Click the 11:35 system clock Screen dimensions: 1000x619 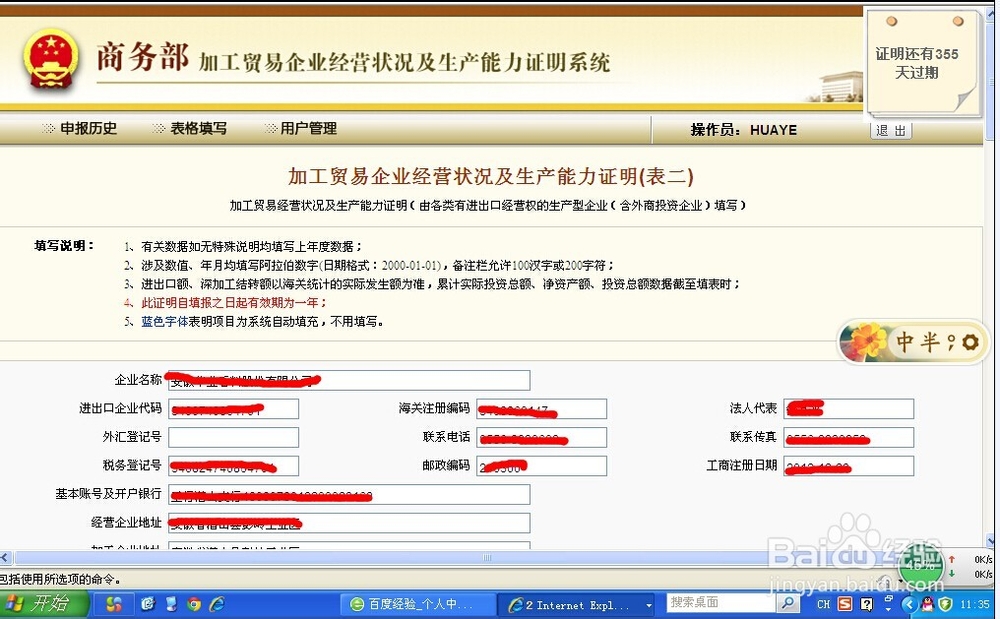pyautogui.click(x=975, y=604)
